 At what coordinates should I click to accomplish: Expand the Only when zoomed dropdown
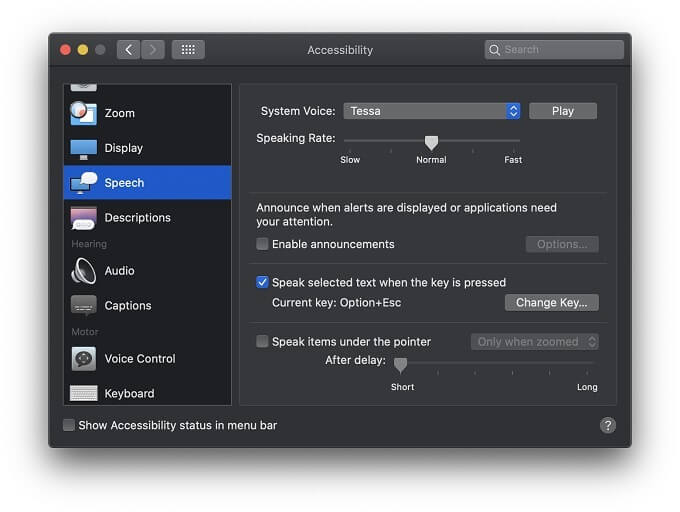click(x=535, y=342)
